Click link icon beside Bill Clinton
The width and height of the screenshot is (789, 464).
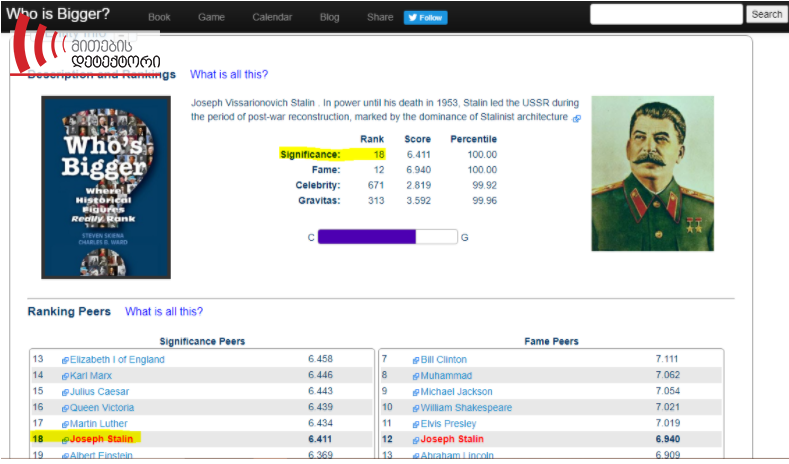[x=416, y=361]
